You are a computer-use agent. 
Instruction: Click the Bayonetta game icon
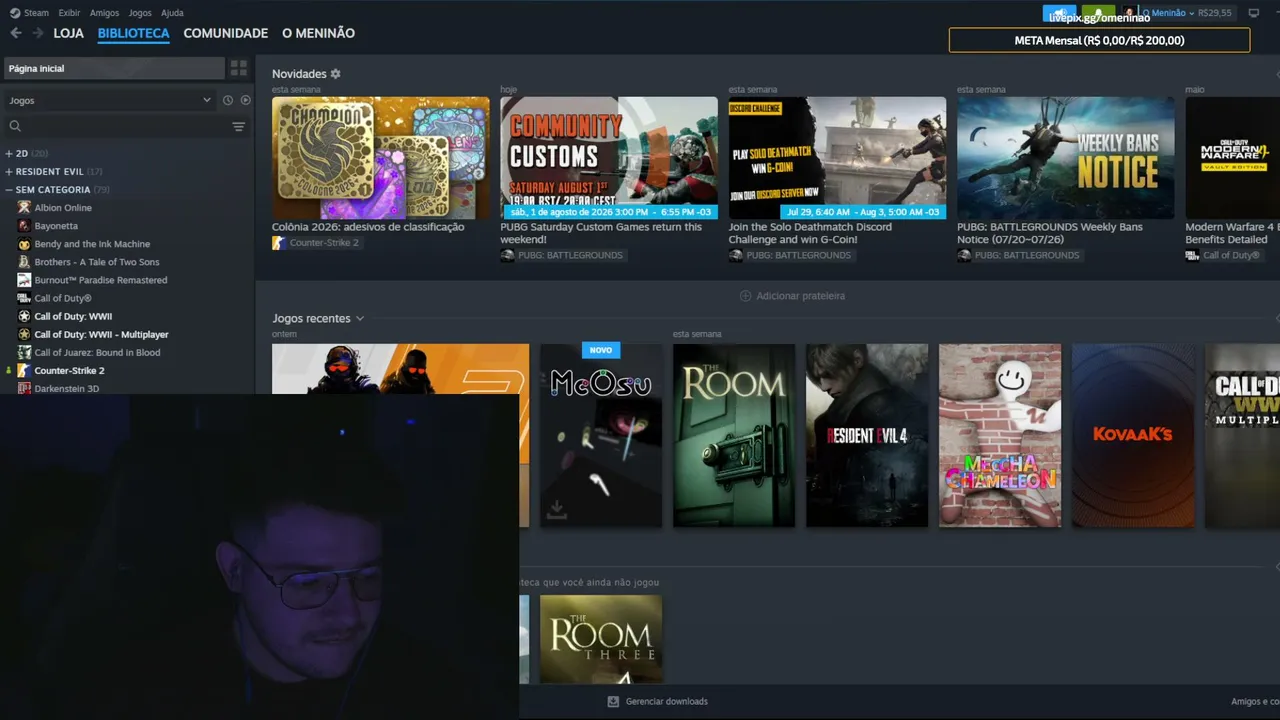[25, 226]
